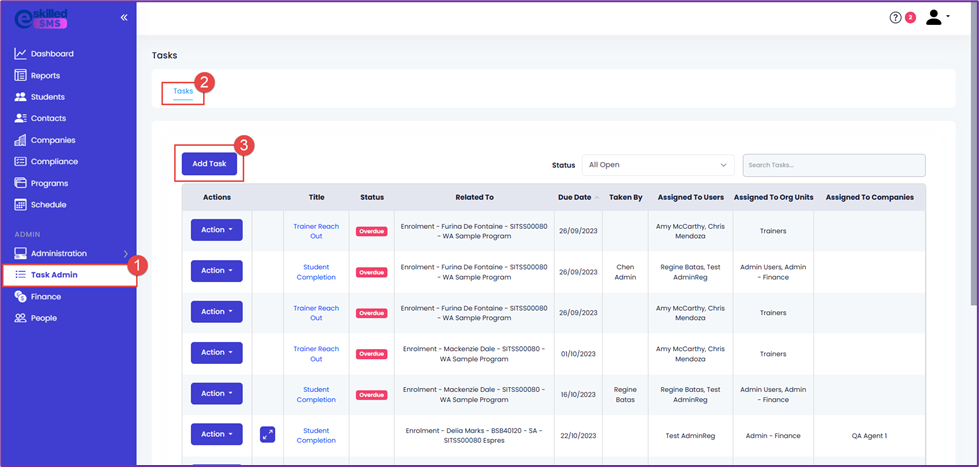Click the Add Task button

click(209, 164)
